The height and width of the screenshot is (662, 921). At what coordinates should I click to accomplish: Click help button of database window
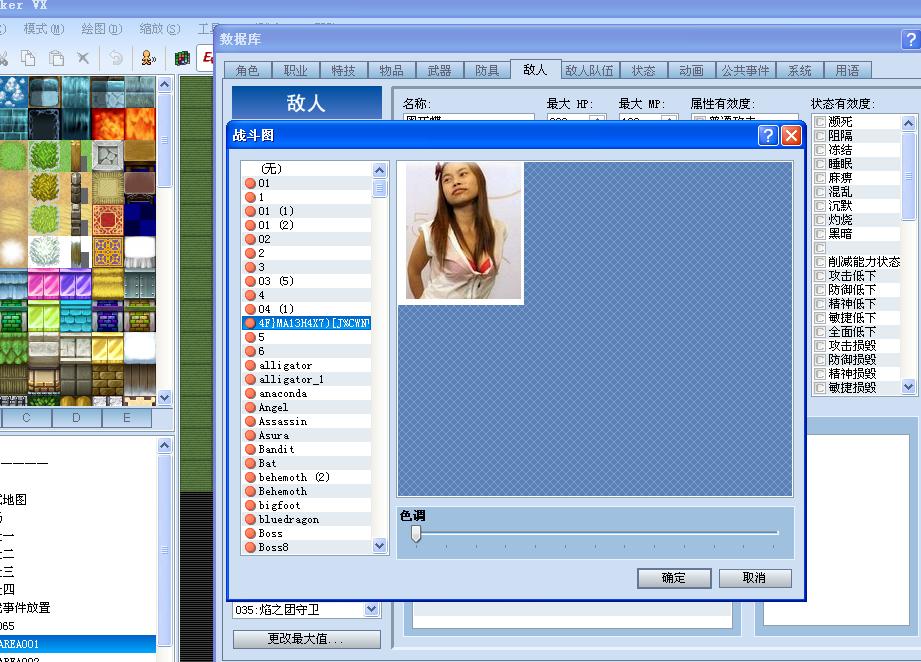pos(910,39)
